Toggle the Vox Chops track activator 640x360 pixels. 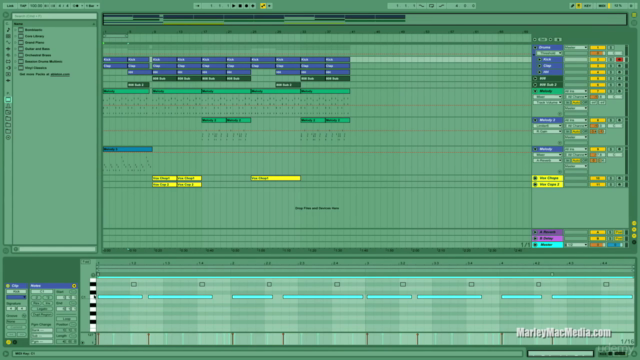pyautogui.click(x=598, y=178)
